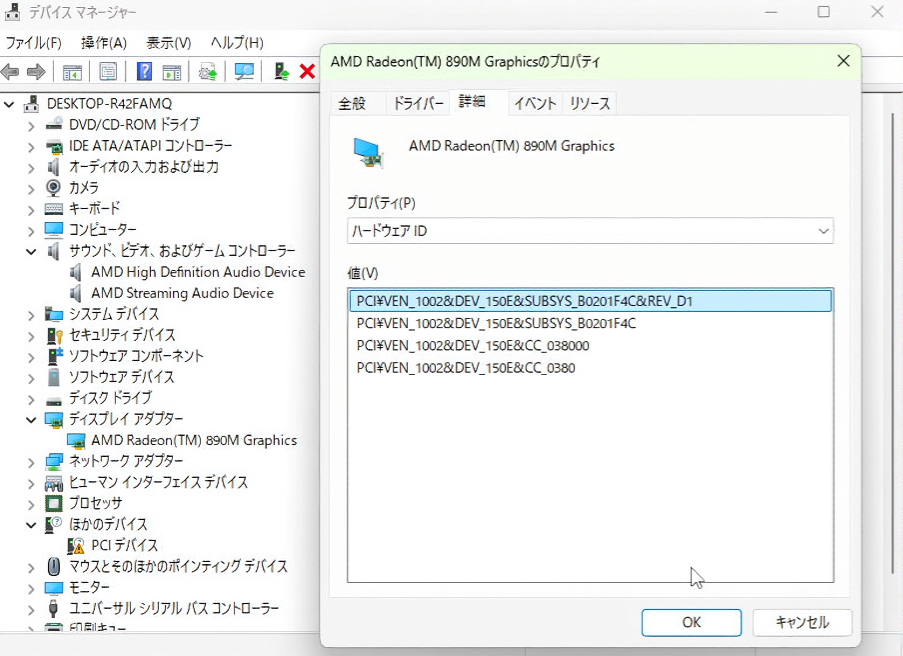Expand the IDE ATA/ATAPI コントローラー category
Screen dimensions: 903x656
pos(31,147)
